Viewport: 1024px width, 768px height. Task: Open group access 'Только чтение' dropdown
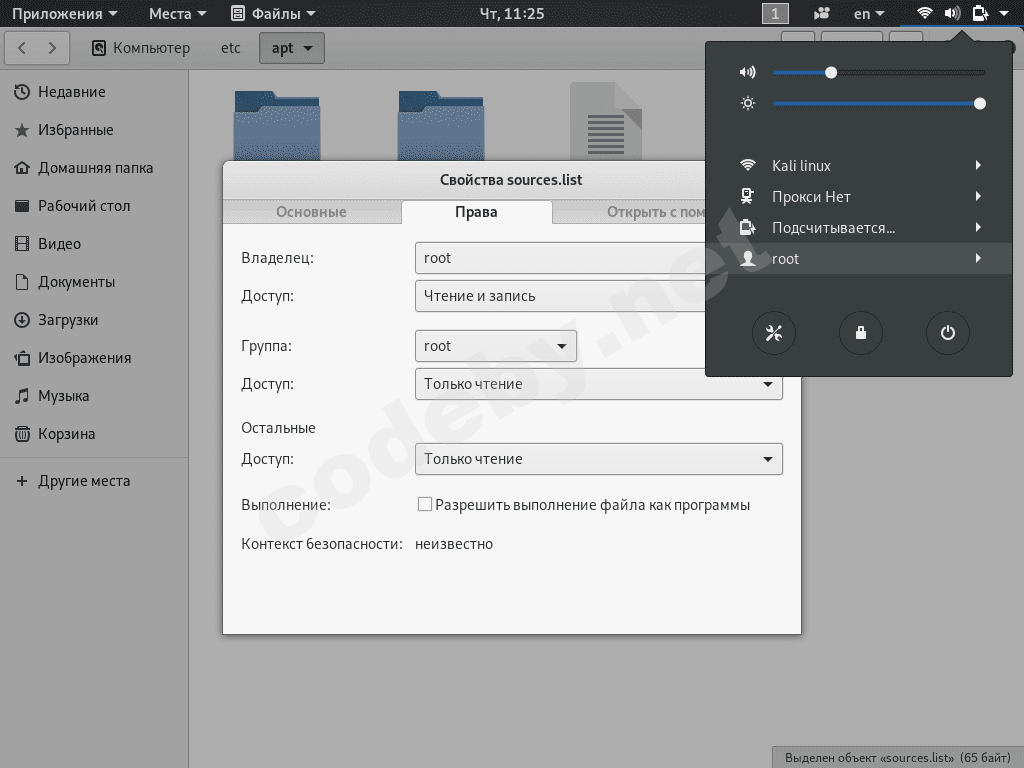click(598, 384)
